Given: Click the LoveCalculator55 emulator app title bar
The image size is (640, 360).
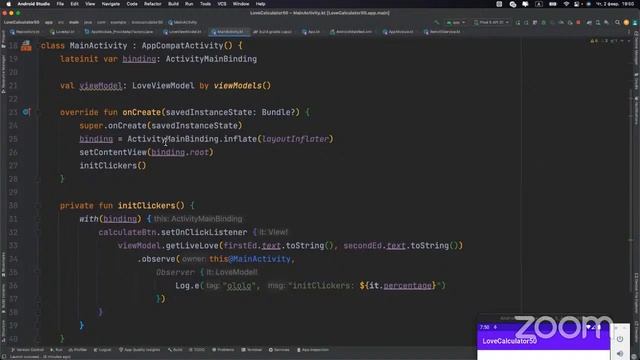Looking at the screenshot, I should click(544, 341).
